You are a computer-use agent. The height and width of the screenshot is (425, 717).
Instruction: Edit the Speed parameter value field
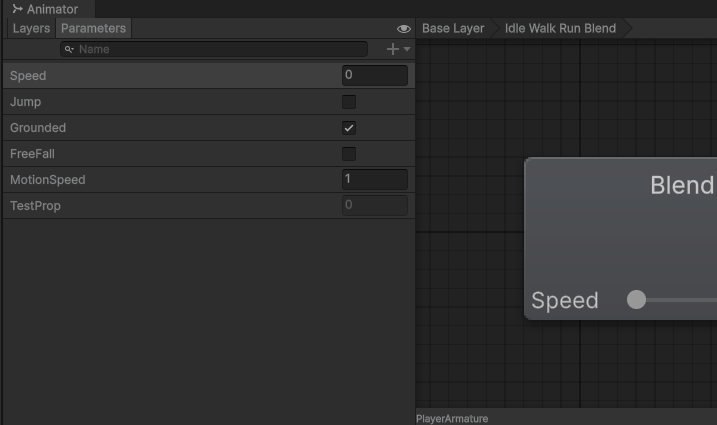[x=375, y=75]
